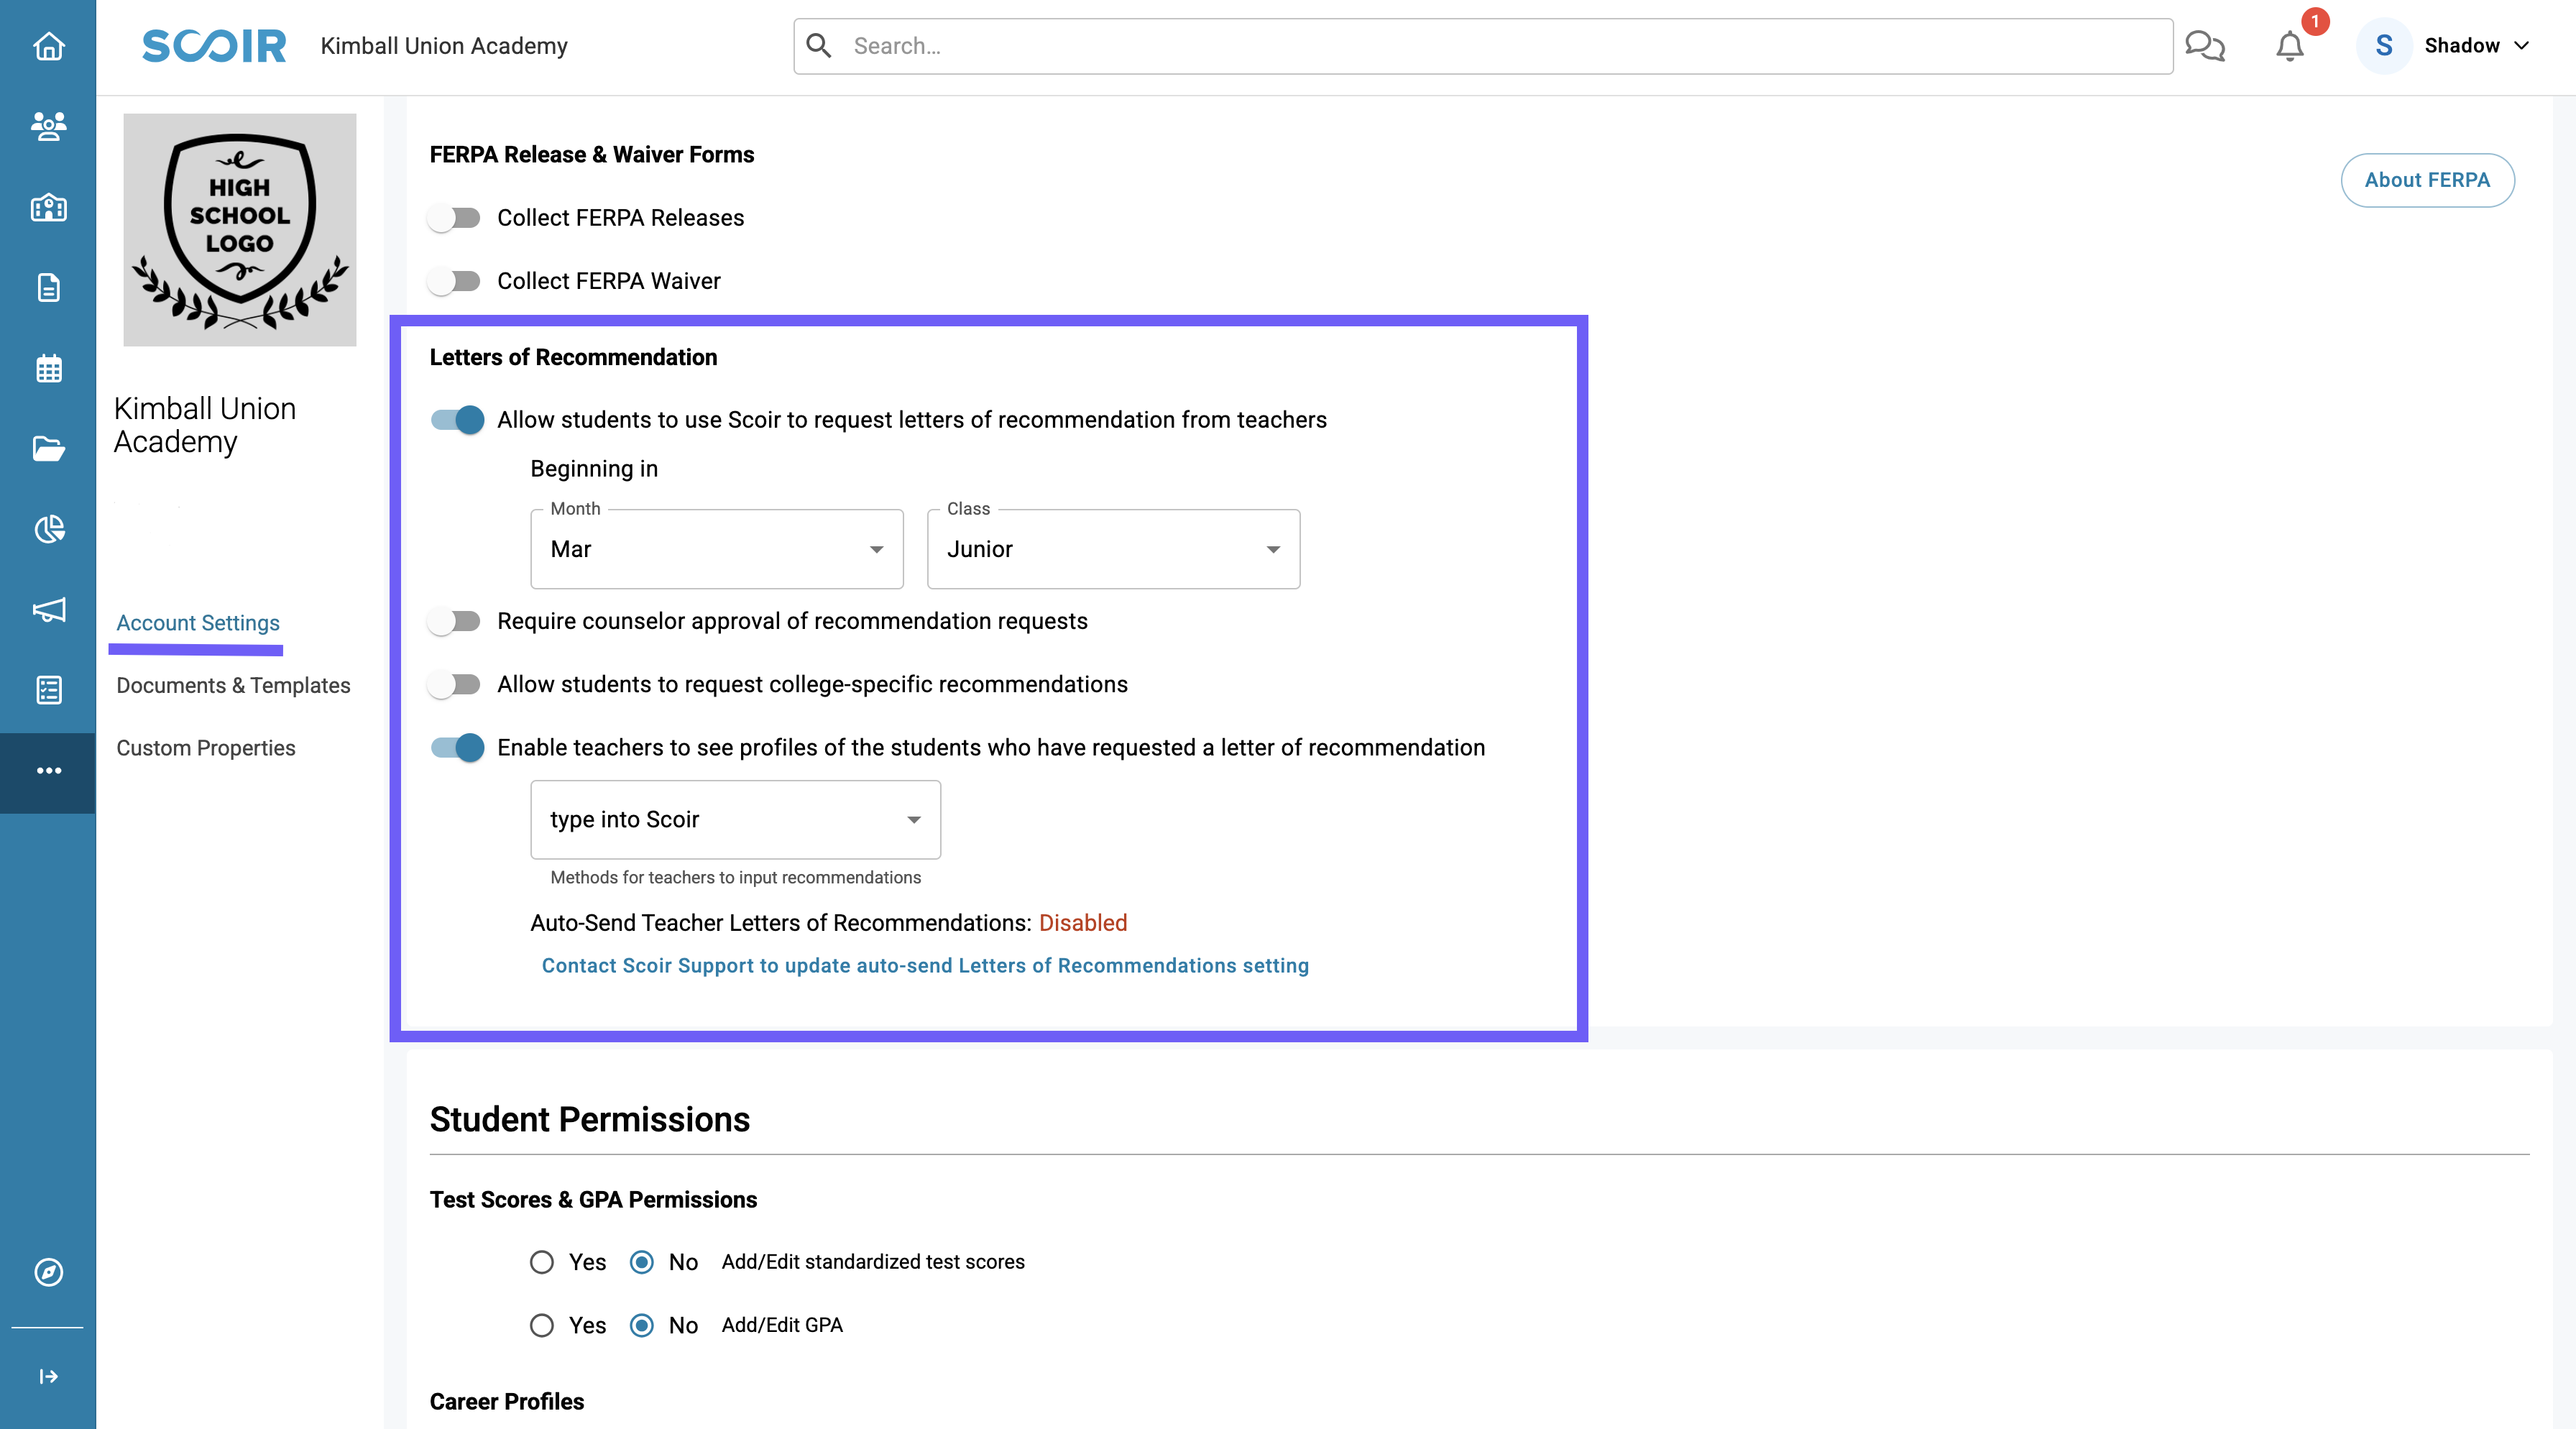Click the search magnifier icon
This screenshot has height=1429, width=2576.
(819, 46)
